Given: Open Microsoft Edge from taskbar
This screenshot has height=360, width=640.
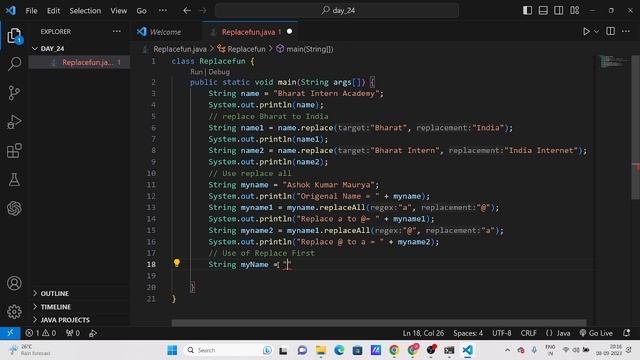Looking at the screenshot, I should click(339, 350).
